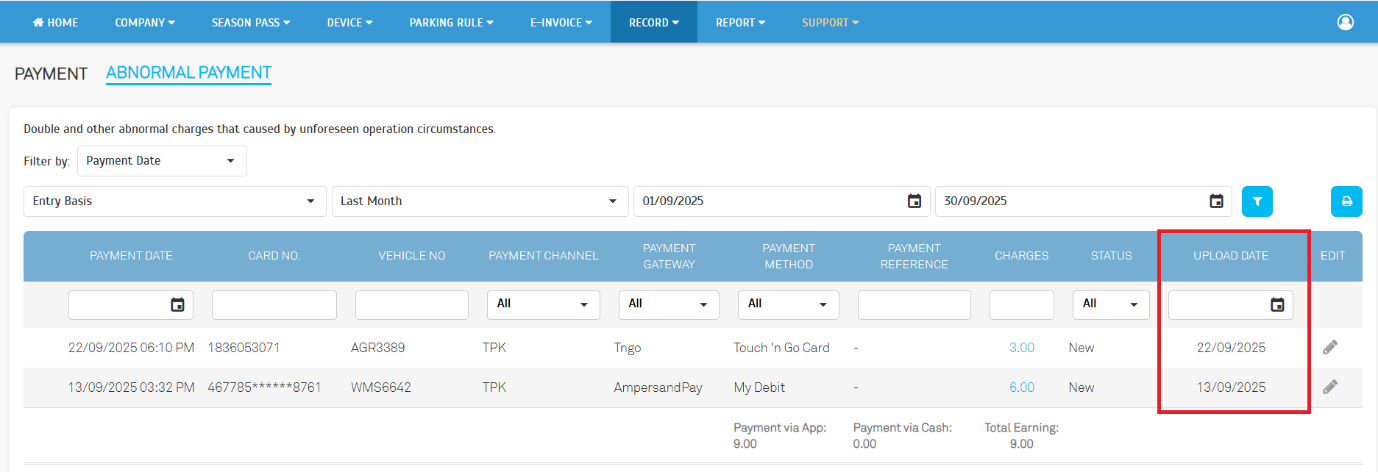The width and height of the screenshot is (1378, 472).
Task: Open the E-Invoice menu
Action: click(x=561, y=22)
